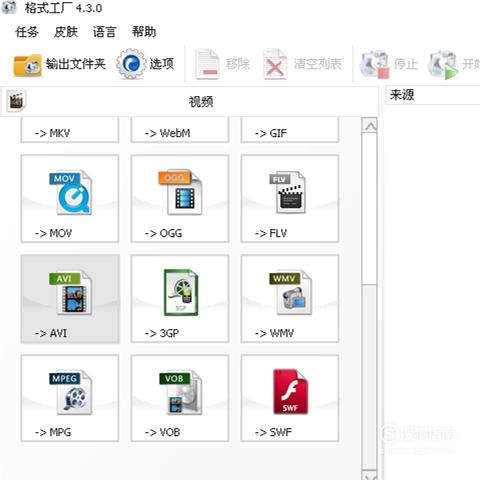Select the OGG film format icon
The width and height of the screenshot is (480, 480).
tap(180, 193)
